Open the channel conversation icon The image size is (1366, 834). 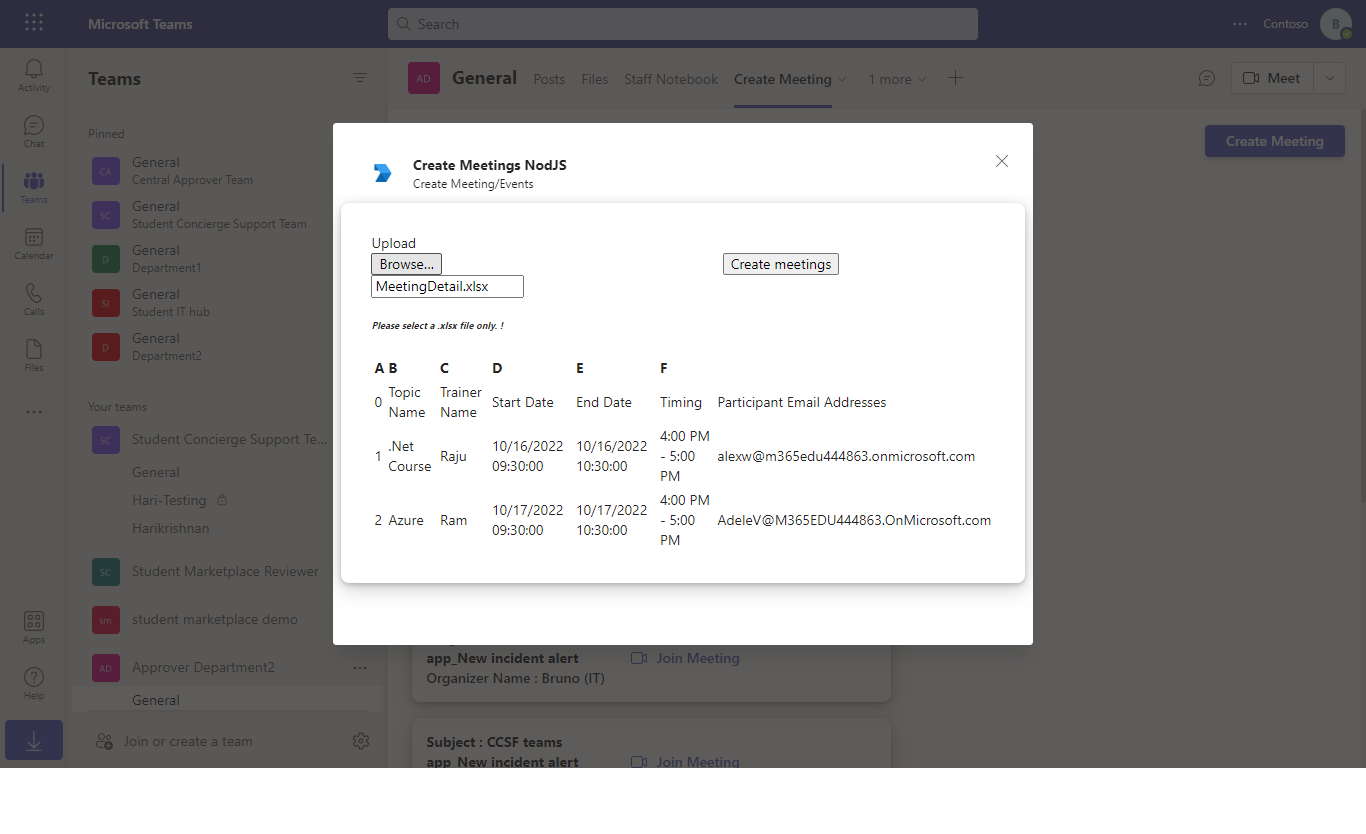click(1207, 78)
